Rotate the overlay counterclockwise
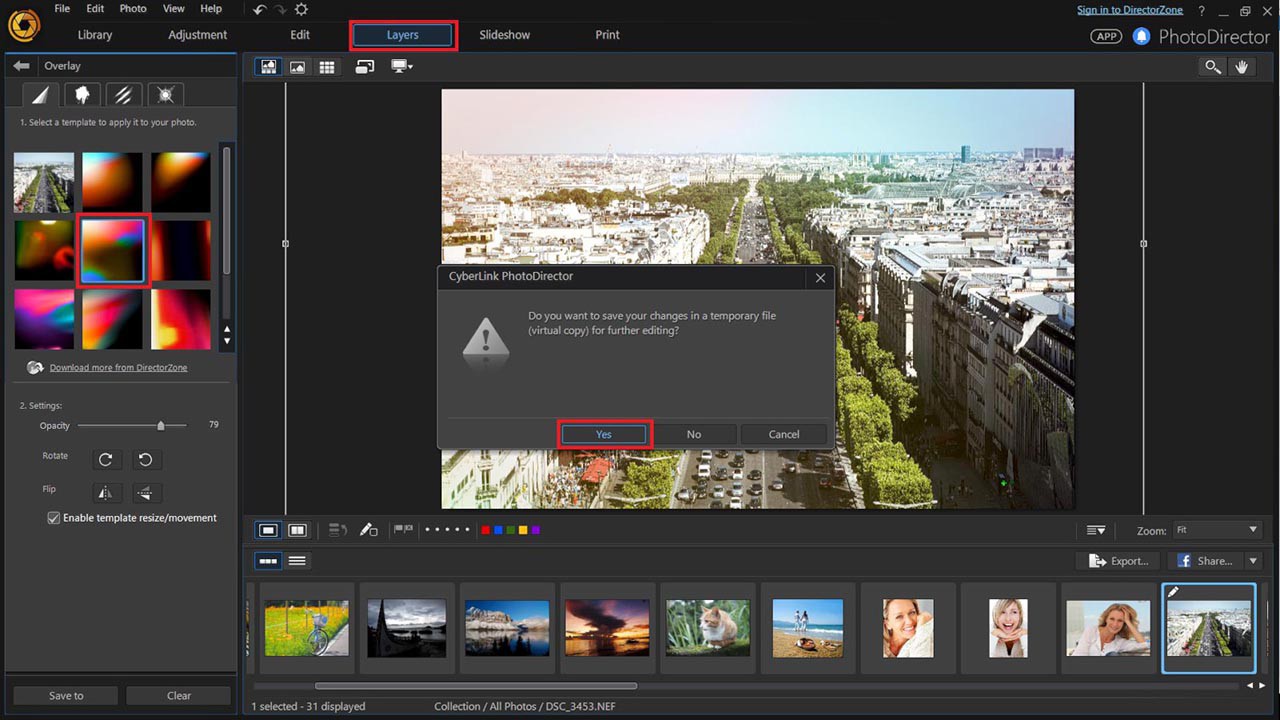This screenshot has height=720, width=1280. coord(146,460)
